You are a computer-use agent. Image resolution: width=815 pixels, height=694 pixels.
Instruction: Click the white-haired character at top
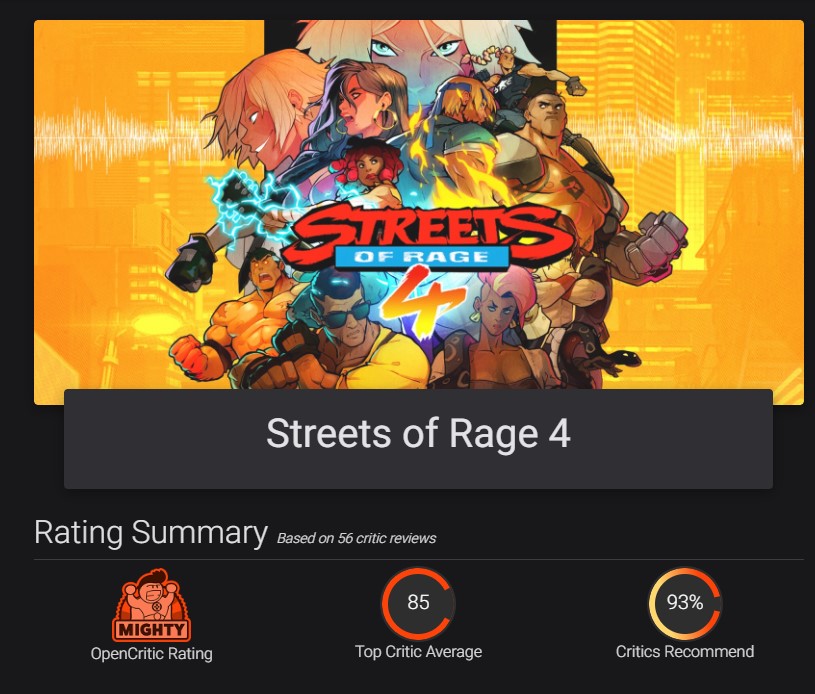(x=416, y=44)
